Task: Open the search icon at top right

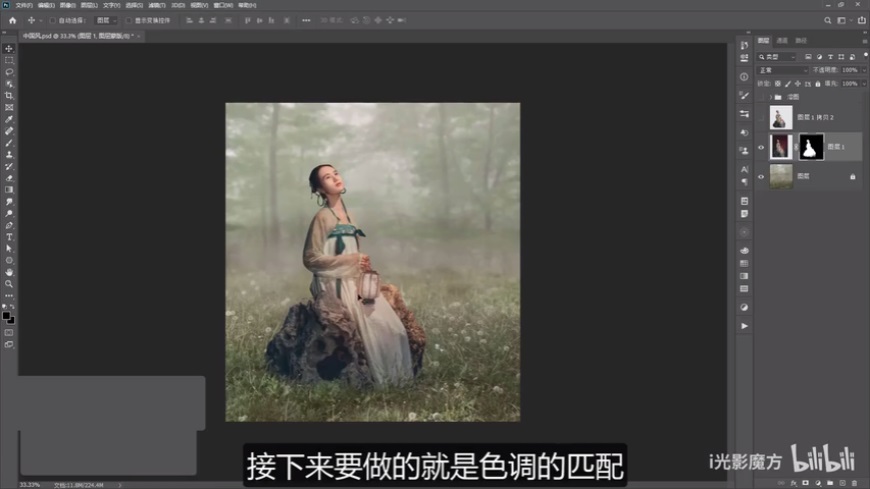Action: [x=827, y=21]
